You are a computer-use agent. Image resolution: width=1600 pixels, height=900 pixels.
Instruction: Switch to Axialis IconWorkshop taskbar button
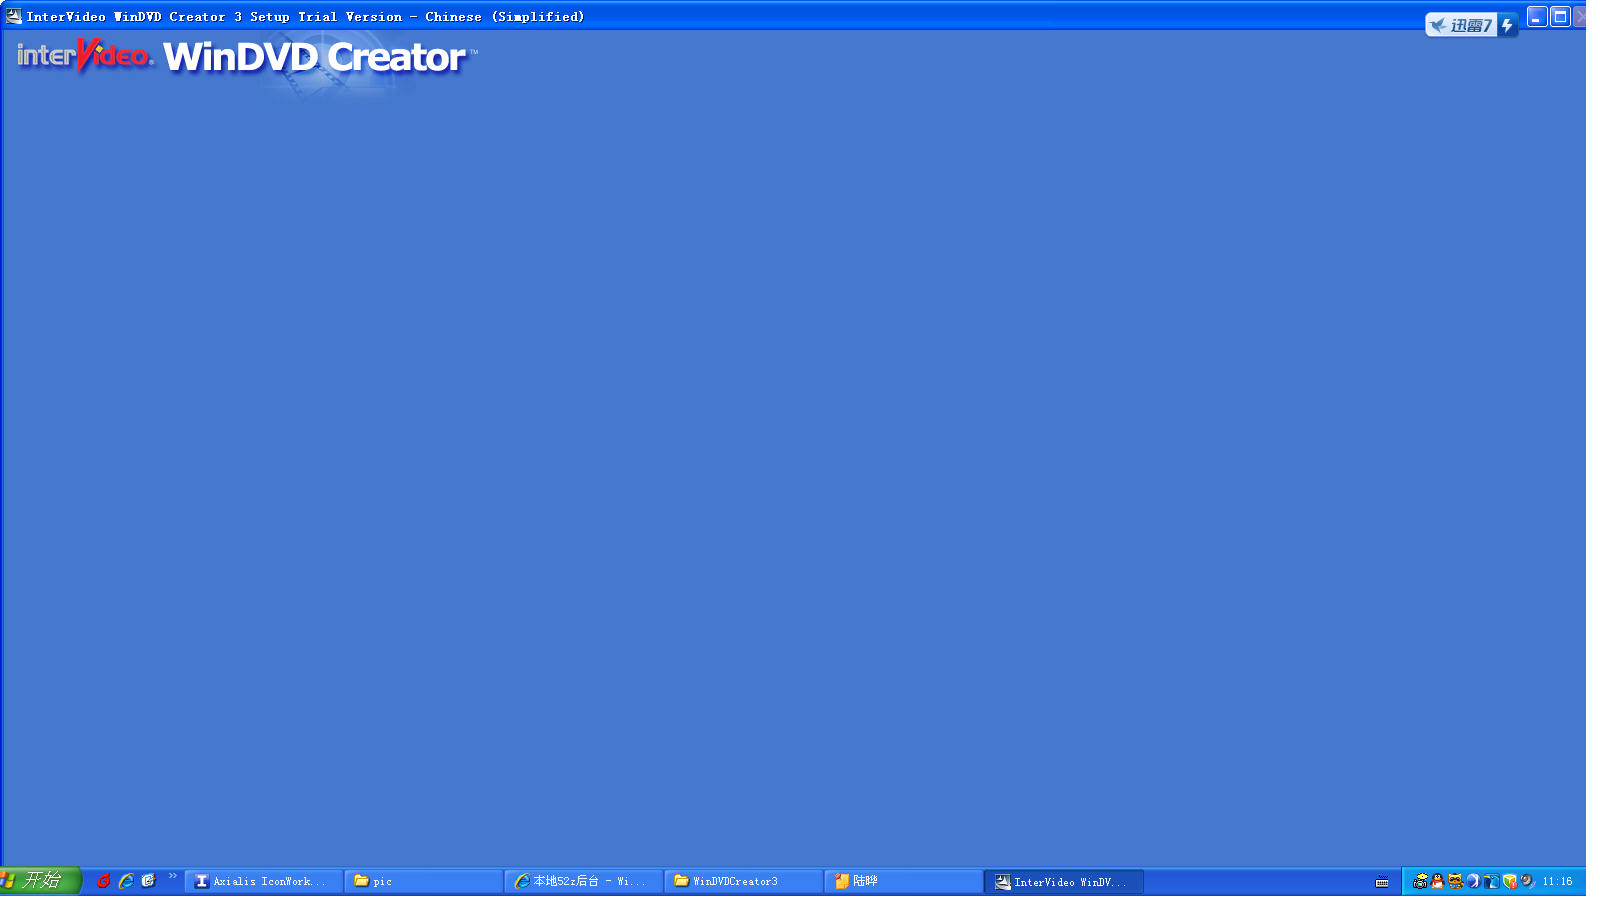pos(264,881)
